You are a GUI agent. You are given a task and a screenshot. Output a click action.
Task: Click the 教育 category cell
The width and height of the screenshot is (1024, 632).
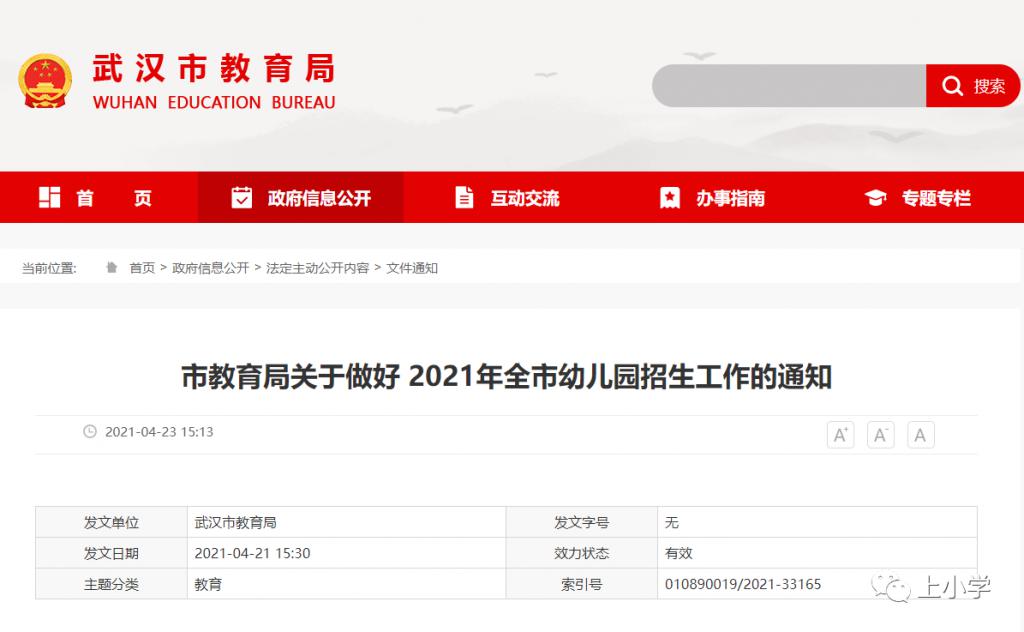(347, 584)
